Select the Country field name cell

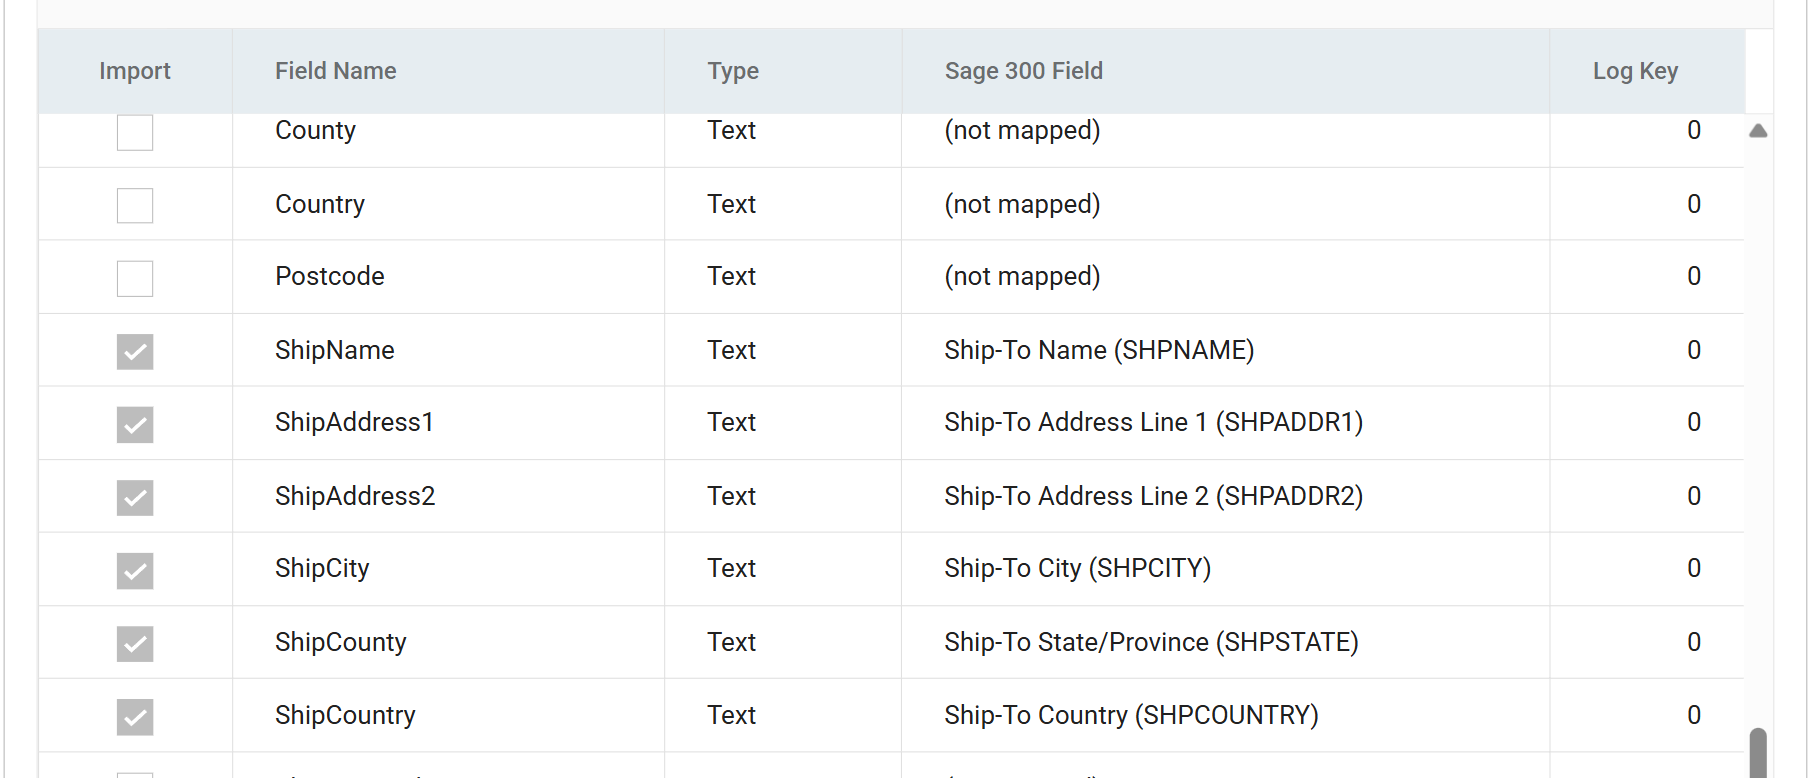(449, 204)
